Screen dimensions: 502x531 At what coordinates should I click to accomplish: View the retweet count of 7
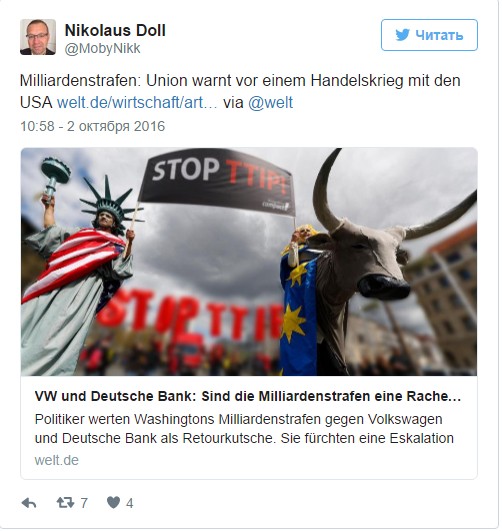coord(84,505)
